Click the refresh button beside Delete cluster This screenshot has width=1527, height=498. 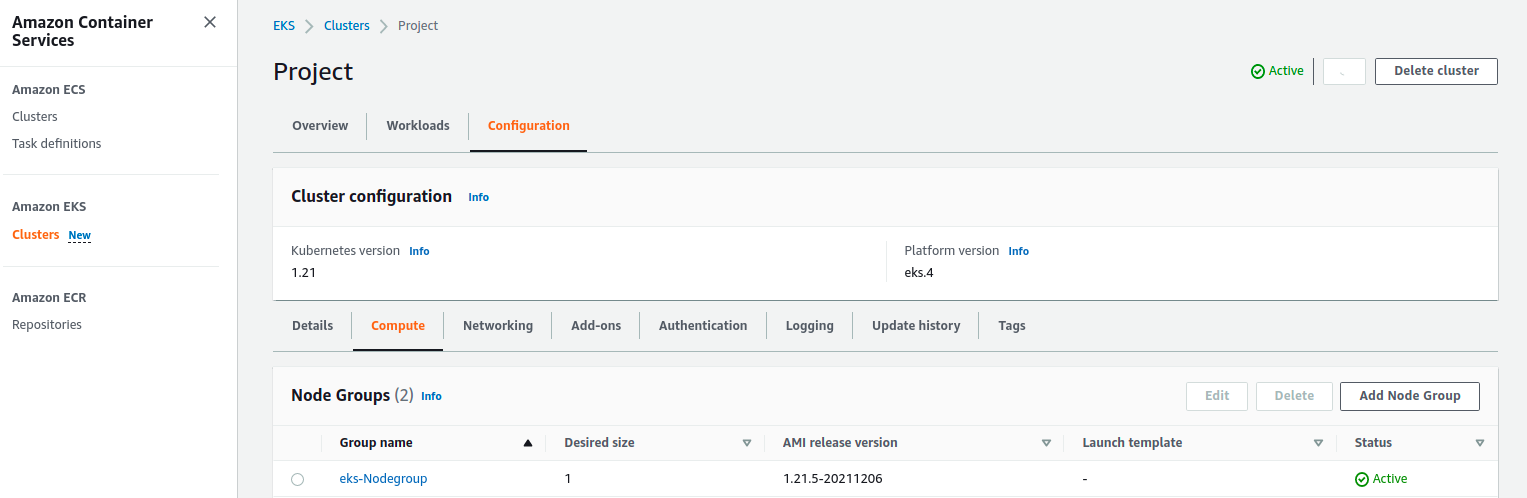tap(1344, 71)
